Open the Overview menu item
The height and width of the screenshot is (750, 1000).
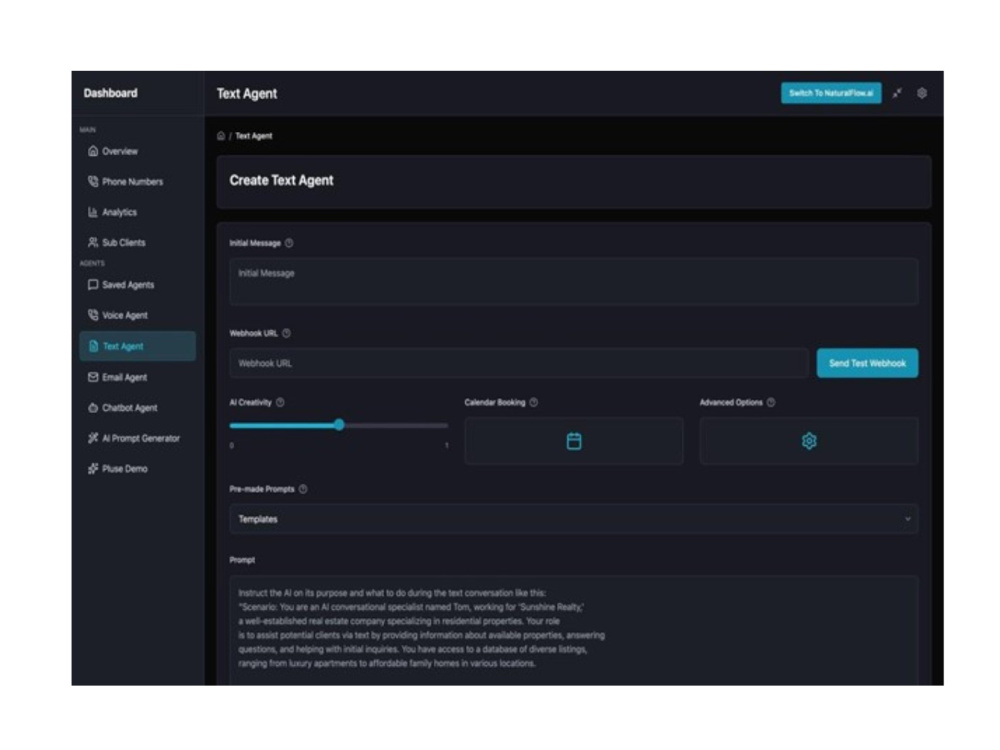[138, 151]
